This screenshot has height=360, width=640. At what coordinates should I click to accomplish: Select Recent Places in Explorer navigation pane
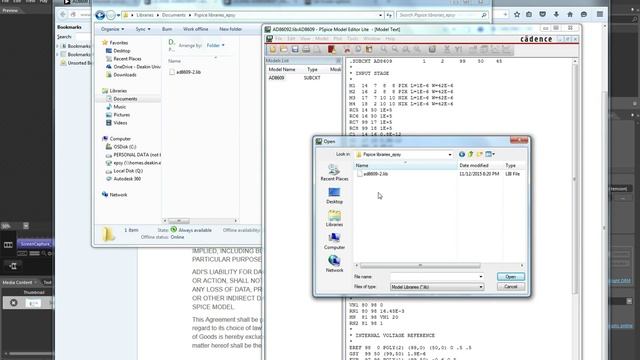pos(127,59)
